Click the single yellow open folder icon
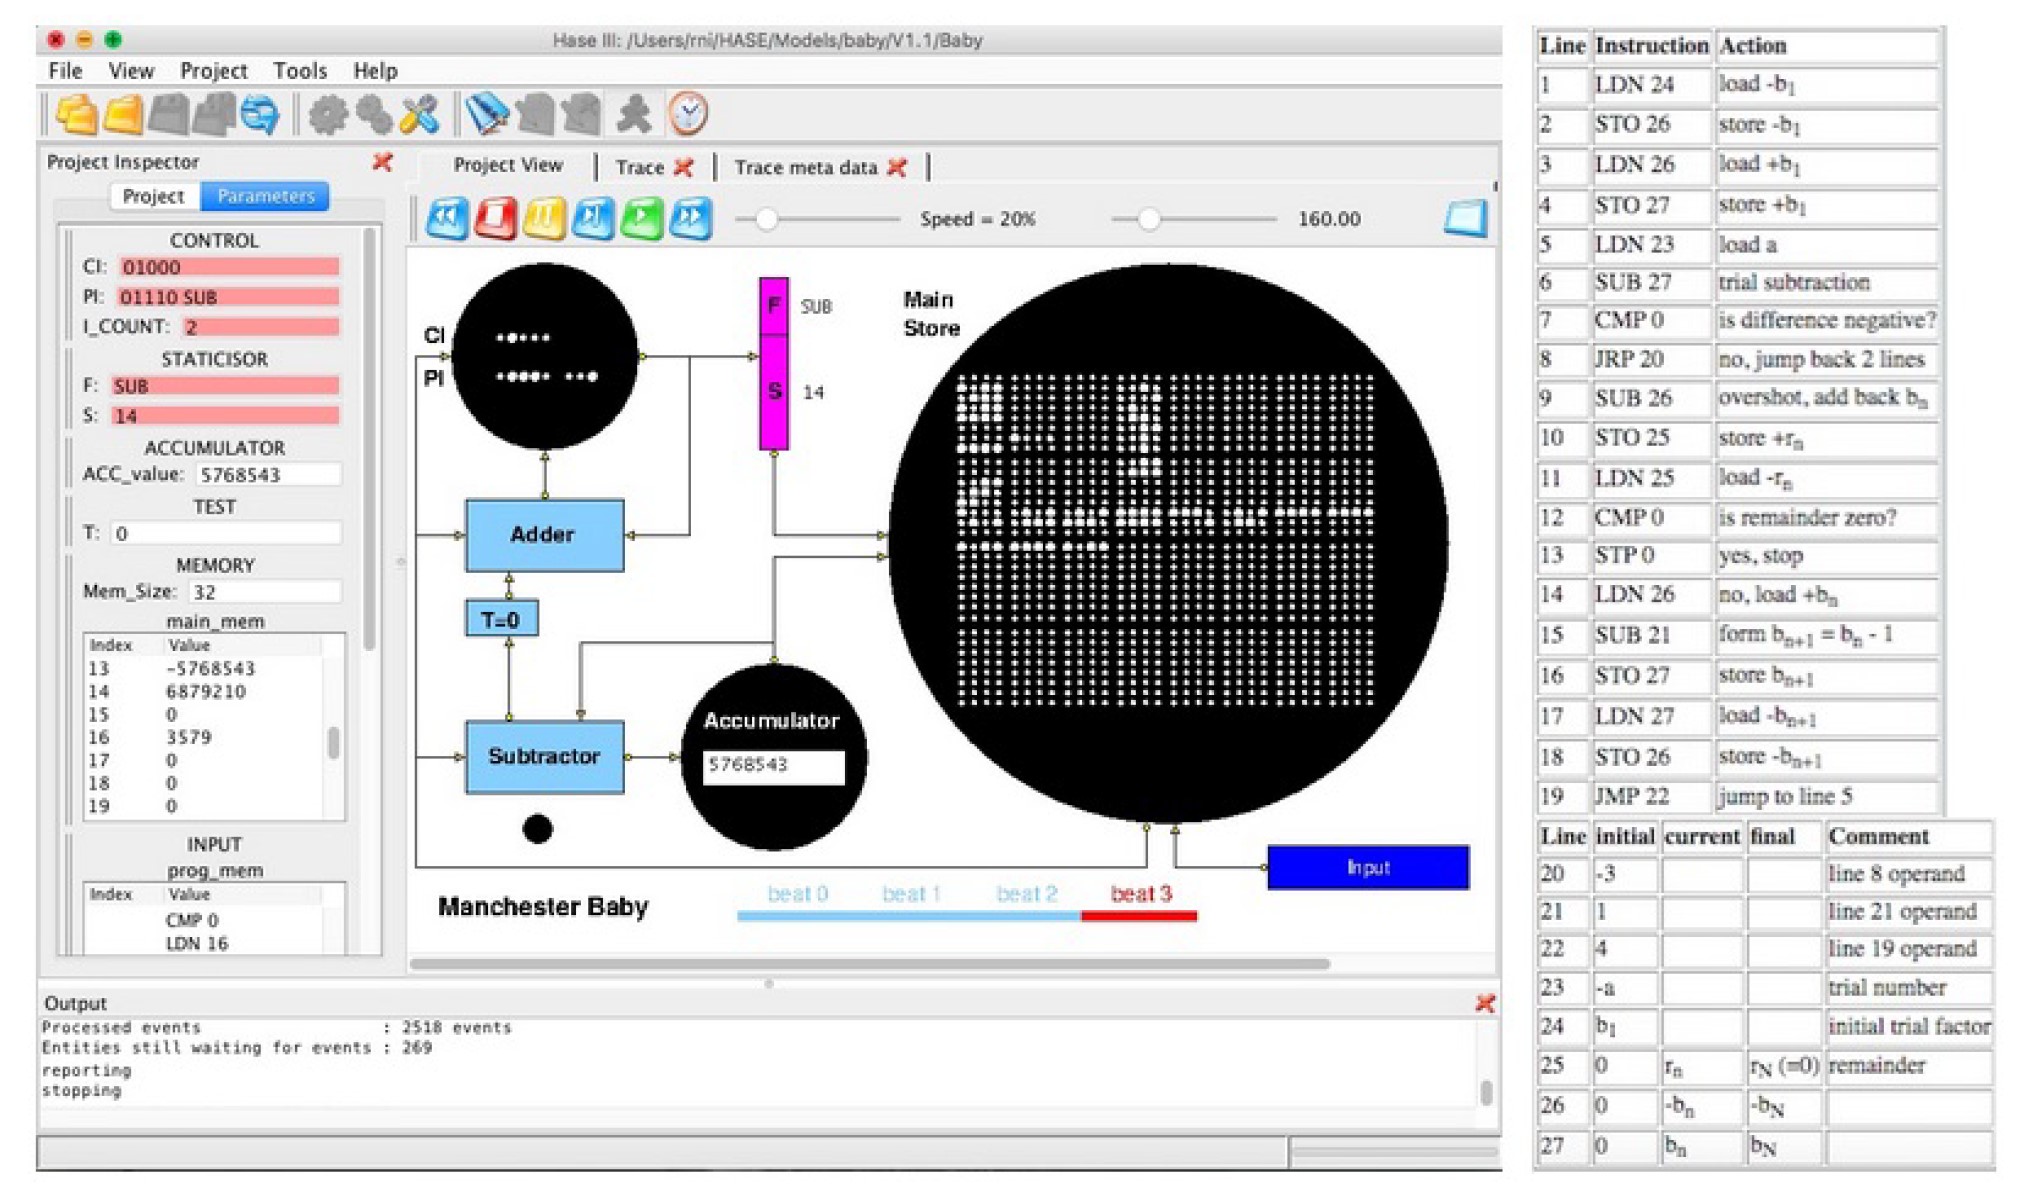The width and height of the screenshot is (2026, 1195). pos(123,114)
